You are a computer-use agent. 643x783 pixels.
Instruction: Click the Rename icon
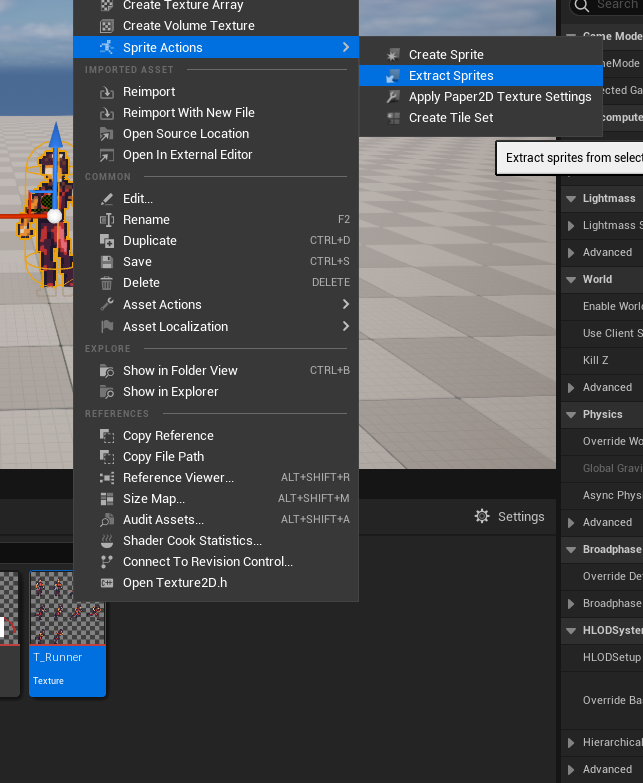(x=107, y=220)
